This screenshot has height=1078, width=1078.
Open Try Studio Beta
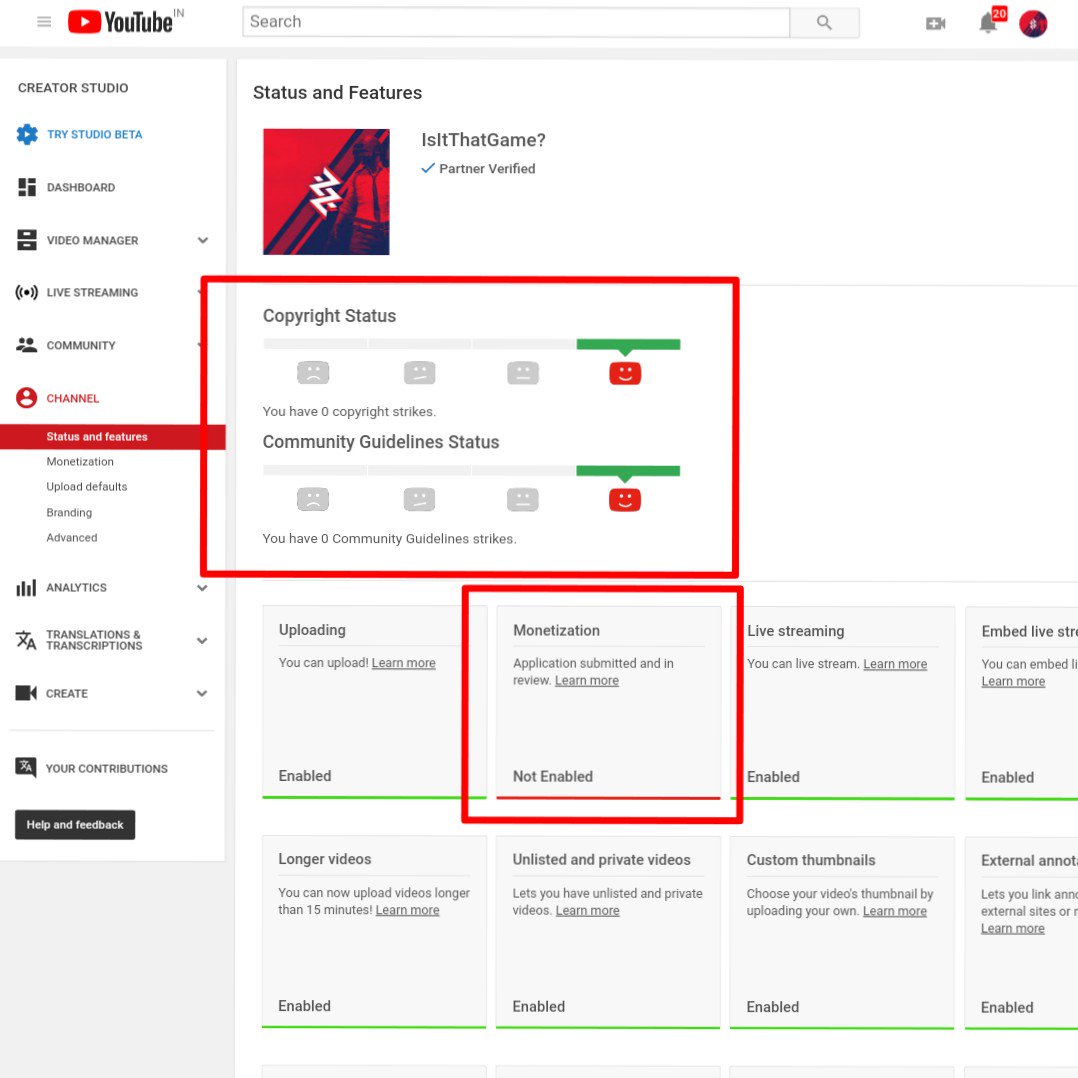pos(95,135)
